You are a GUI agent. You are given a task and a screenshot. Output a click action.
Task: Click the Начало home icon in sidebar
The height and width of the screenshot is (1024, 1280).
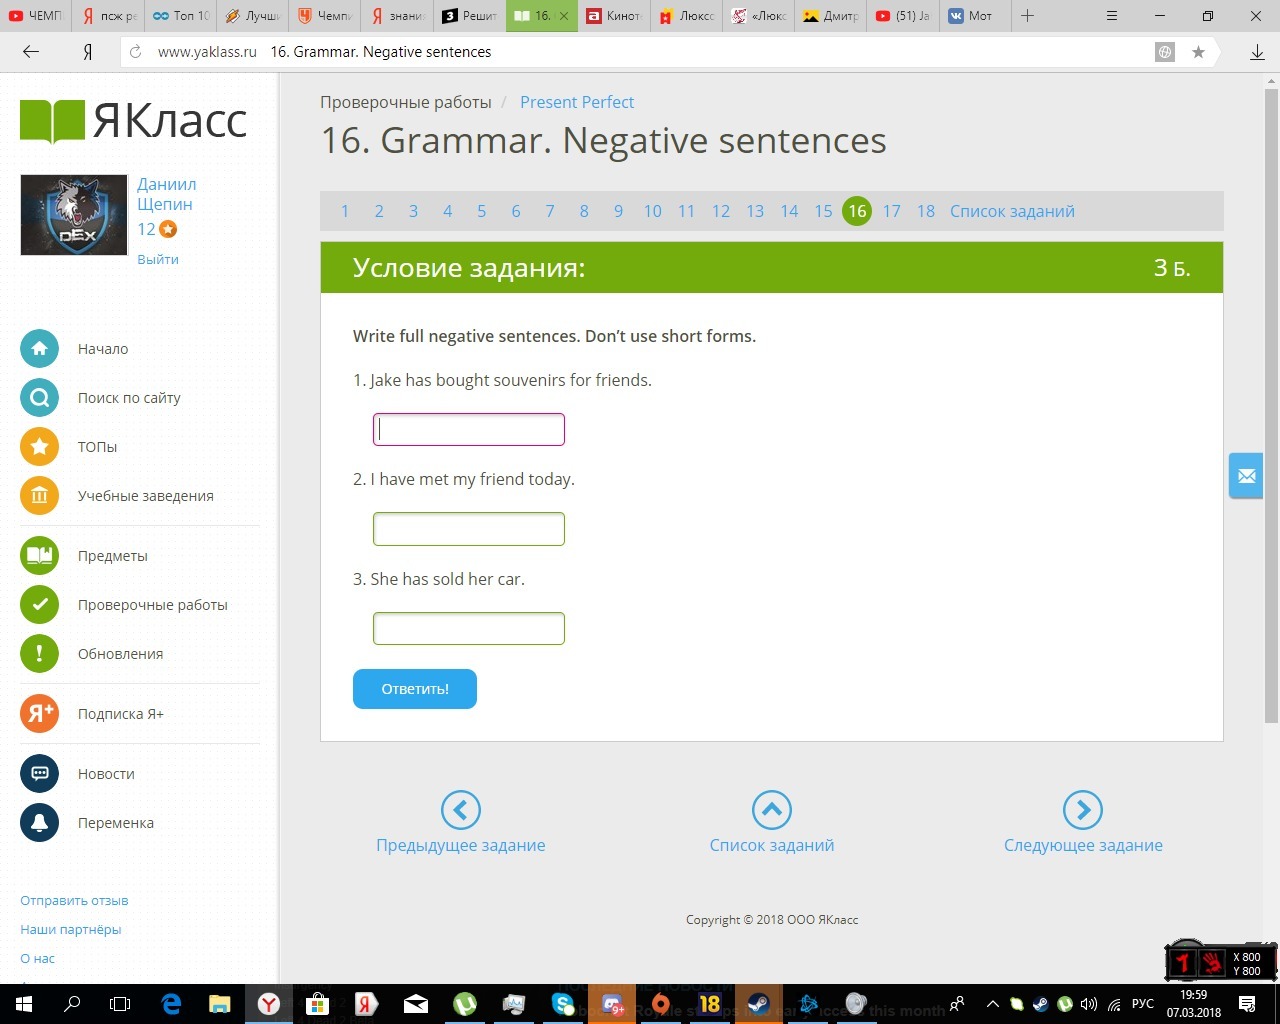[x=39, y=349]
